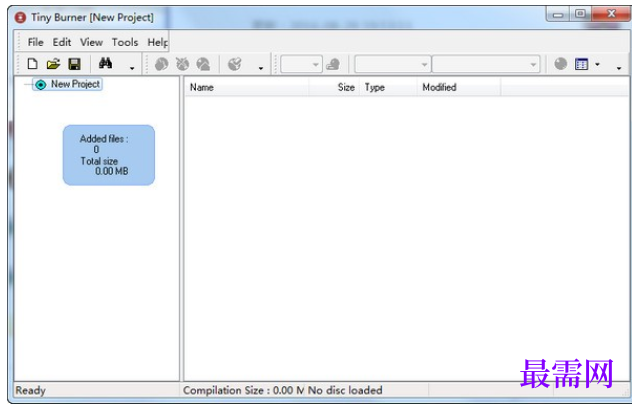Click the first greyed disc burn icon
The height and width of the screenshot is (405, 632).
click(x=161, y=64)
